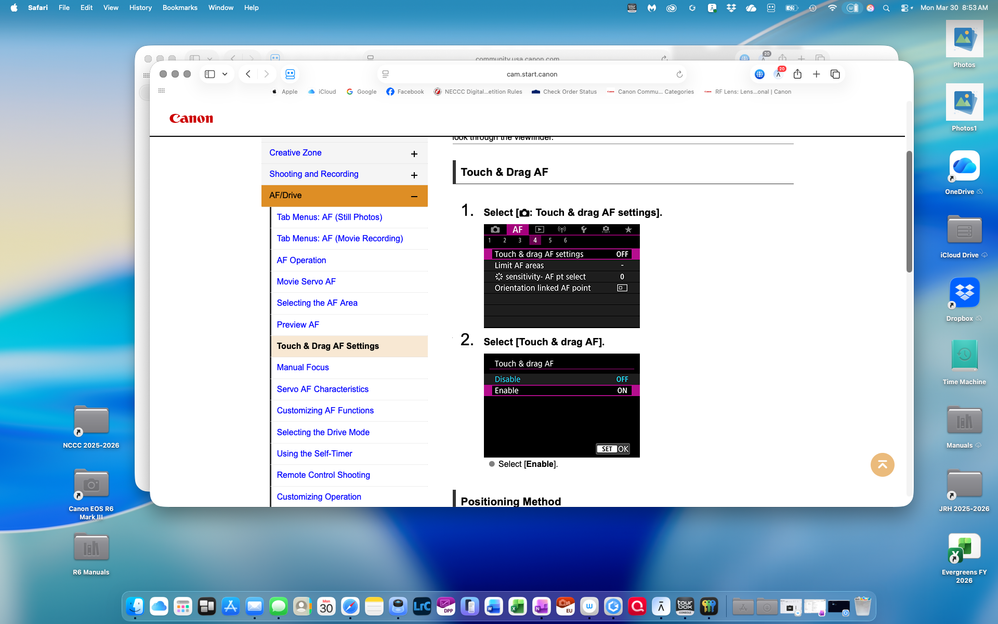The image size is (998, 624).
Task: Open the Trash in the Dock
Action: (x=862, y=606)
